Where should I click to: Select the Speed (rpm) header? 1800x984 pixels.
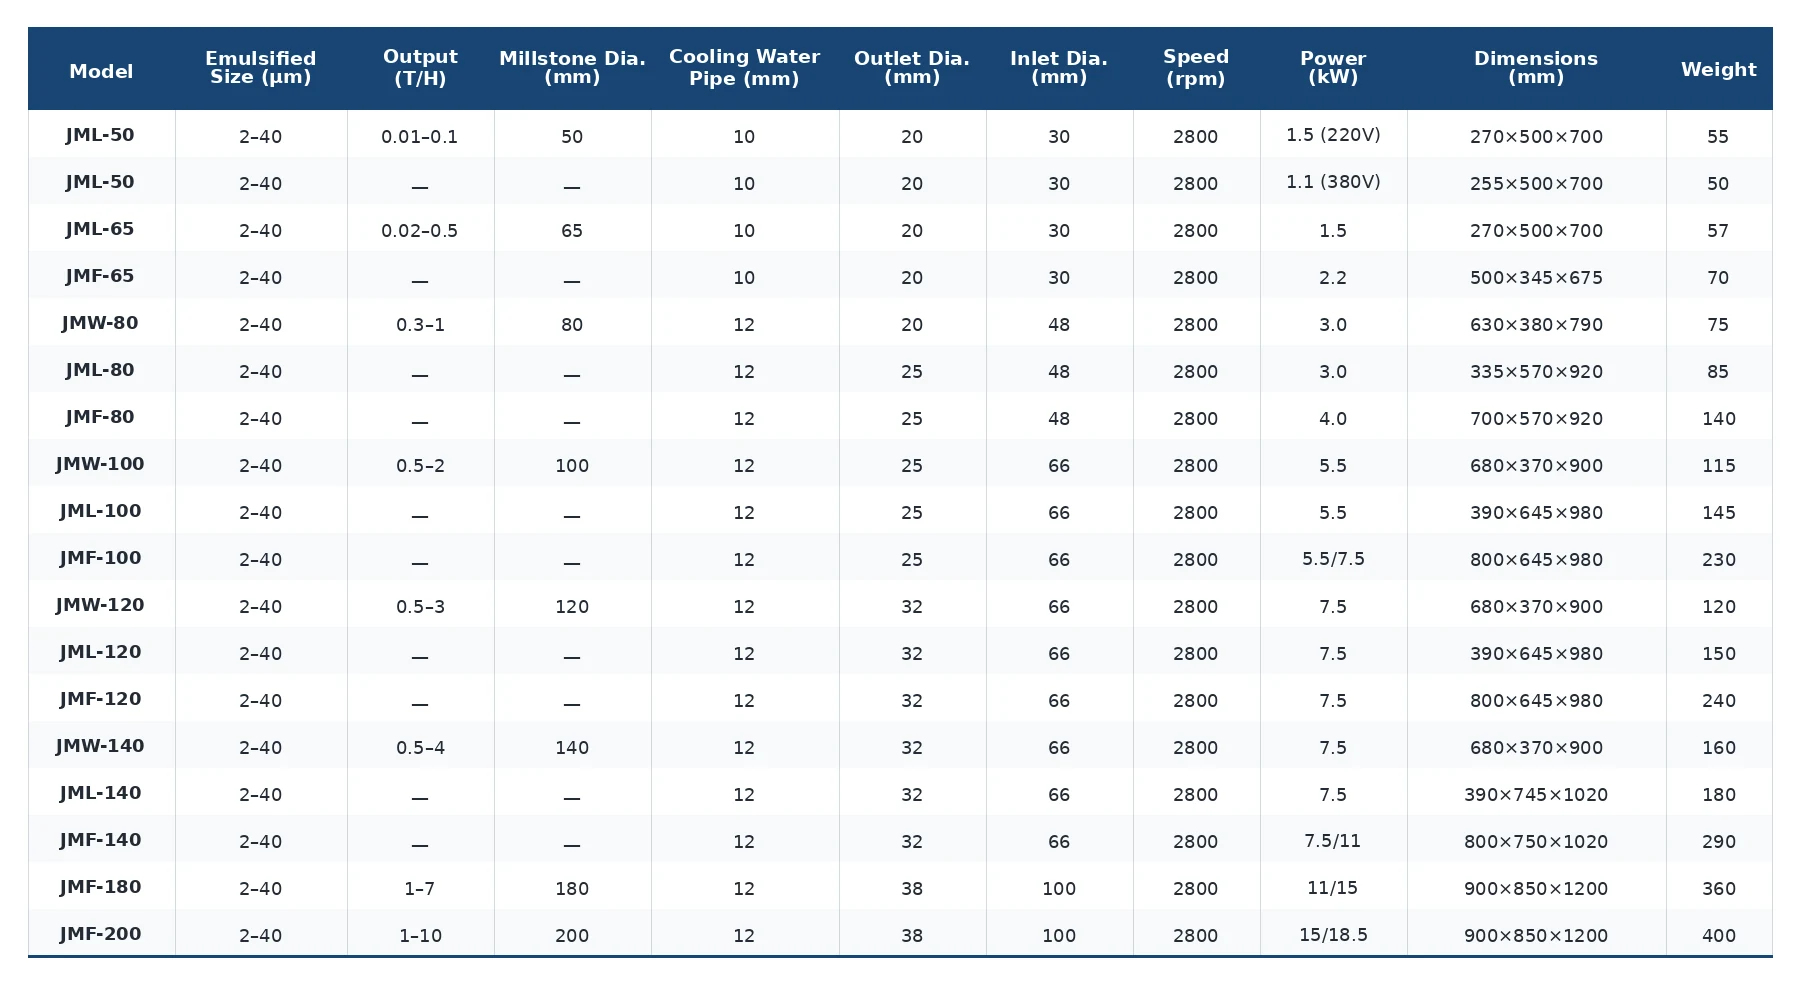[x=1196, y=68]
